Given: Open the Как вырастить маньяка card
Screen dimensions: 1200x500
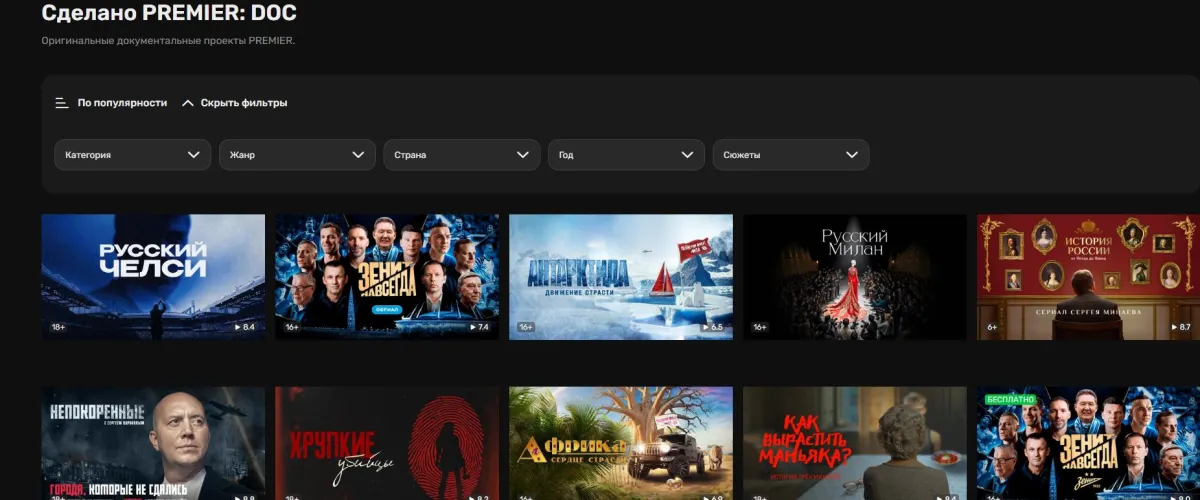Looking at the screenshot, I should tap(855, 443).
